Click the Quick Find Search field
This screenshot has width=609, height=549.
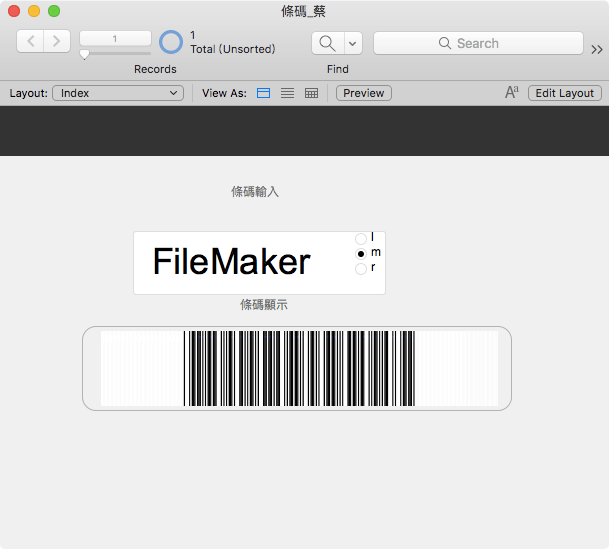[x=478, y=43]
